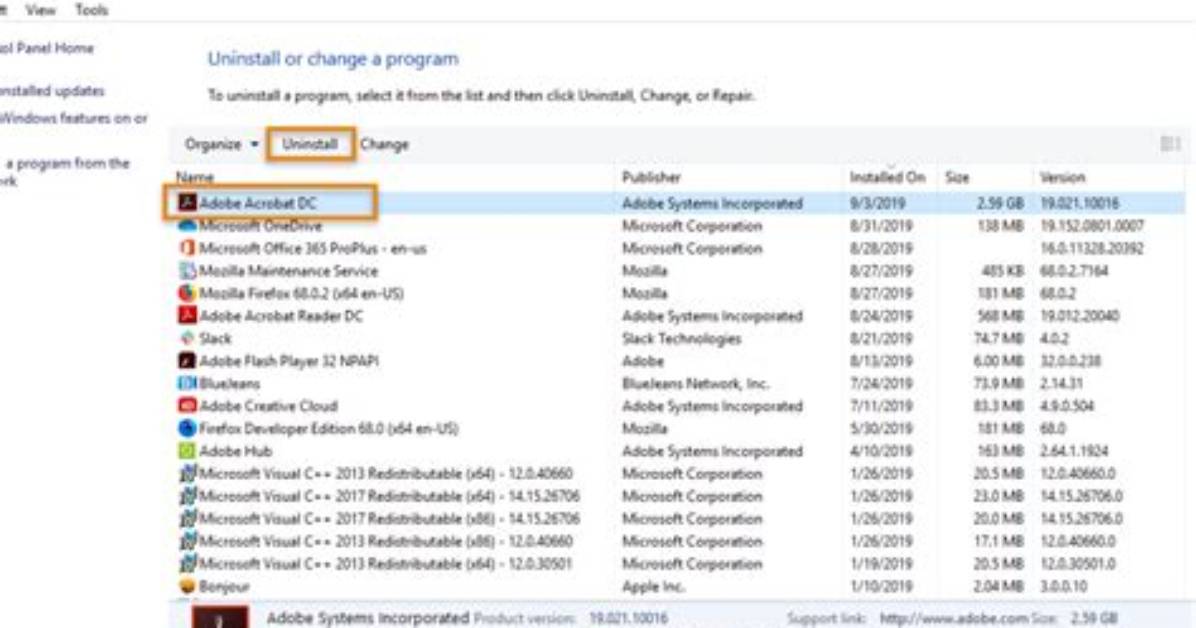
Task: Open Windows features on or off link
Action: coord(73,118)
